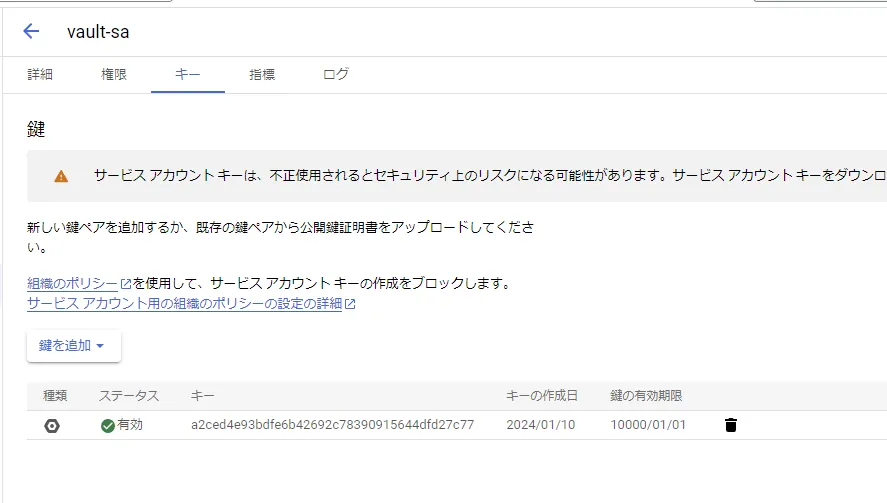Click the ステータス column header
This screenshot has height=503, width=887.
(x=128, y=396)
